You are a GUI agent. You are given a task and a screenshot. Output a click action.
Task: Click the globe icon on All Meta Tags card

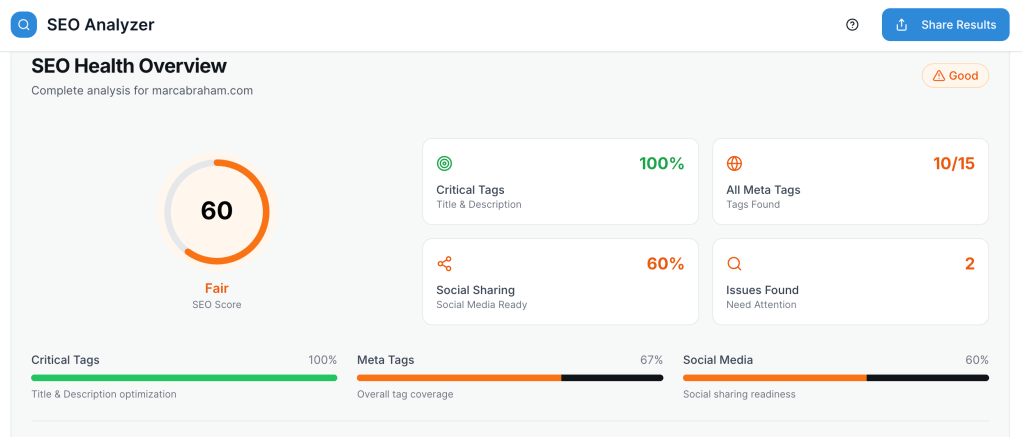pos(734,163)
